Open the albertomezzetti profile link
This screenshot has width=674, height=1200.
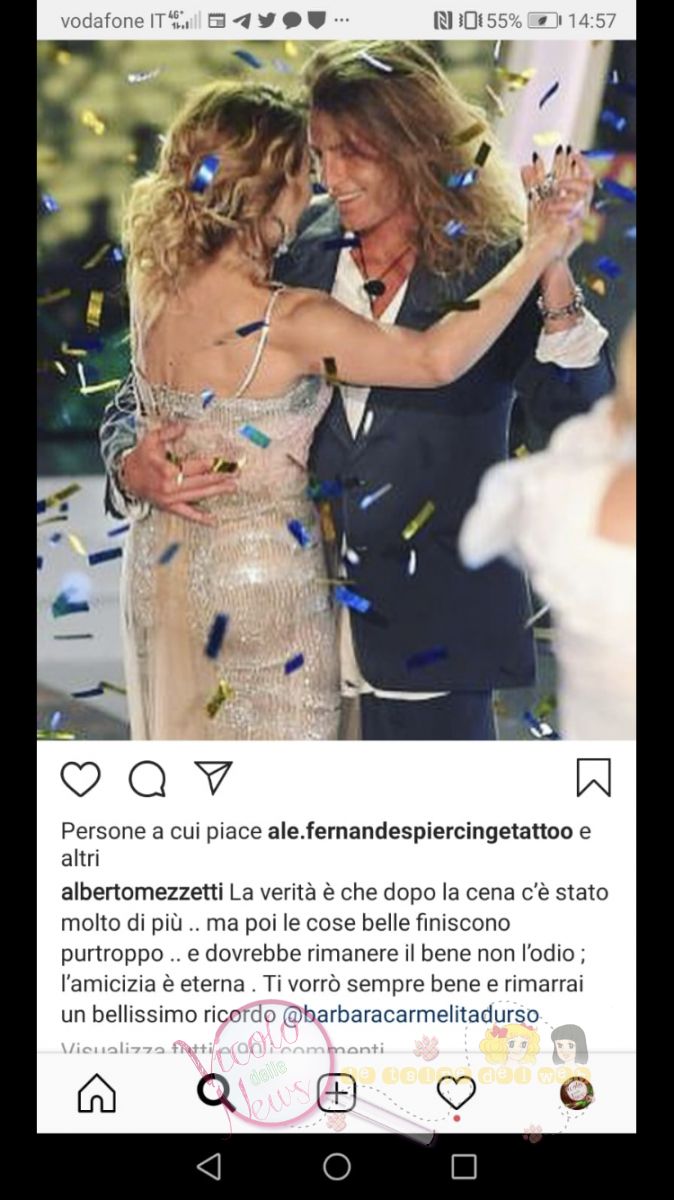pyautogui.click(x=143, y=891)
